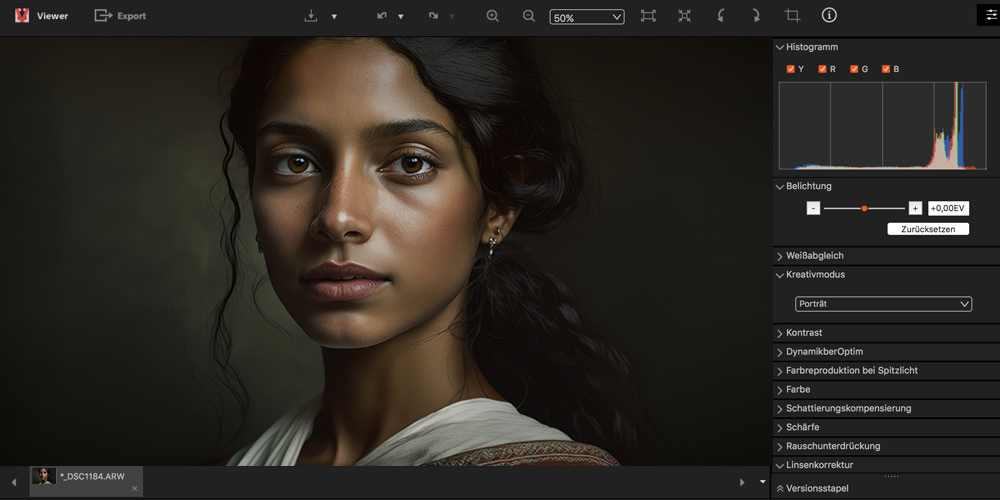Click the Belichtung exposure slider handle
This screenshot has width=1000, height=500.
coord(864,208)
